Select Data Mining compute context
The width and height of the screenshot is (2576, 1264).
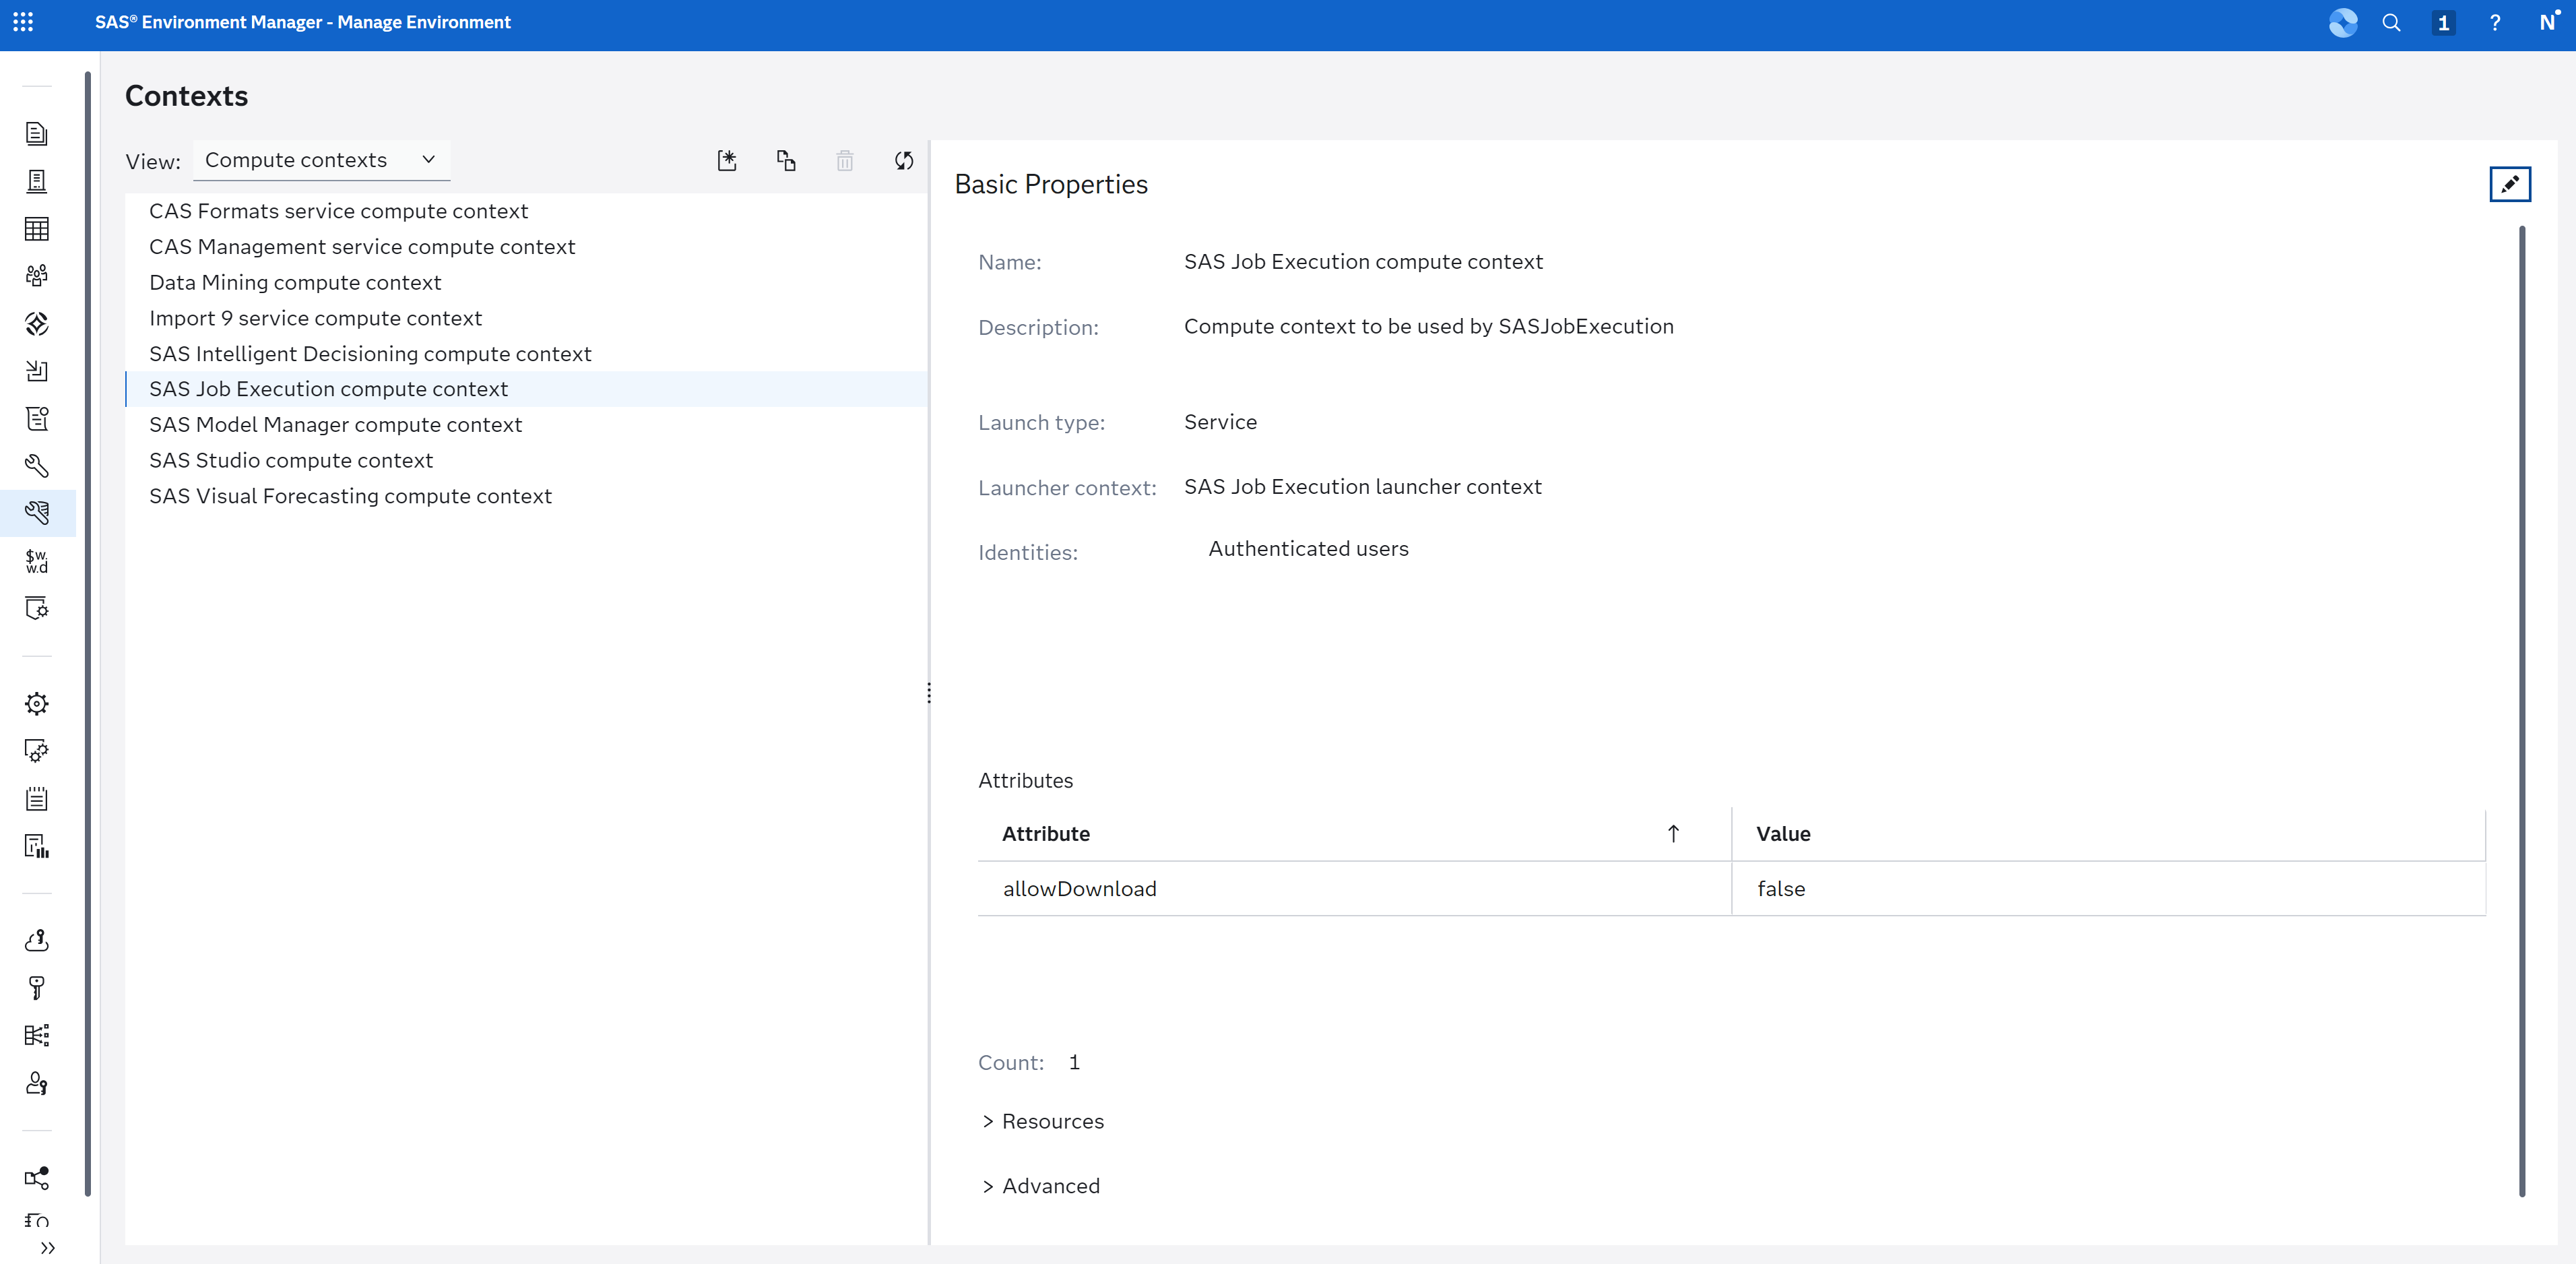pos(527,283)
